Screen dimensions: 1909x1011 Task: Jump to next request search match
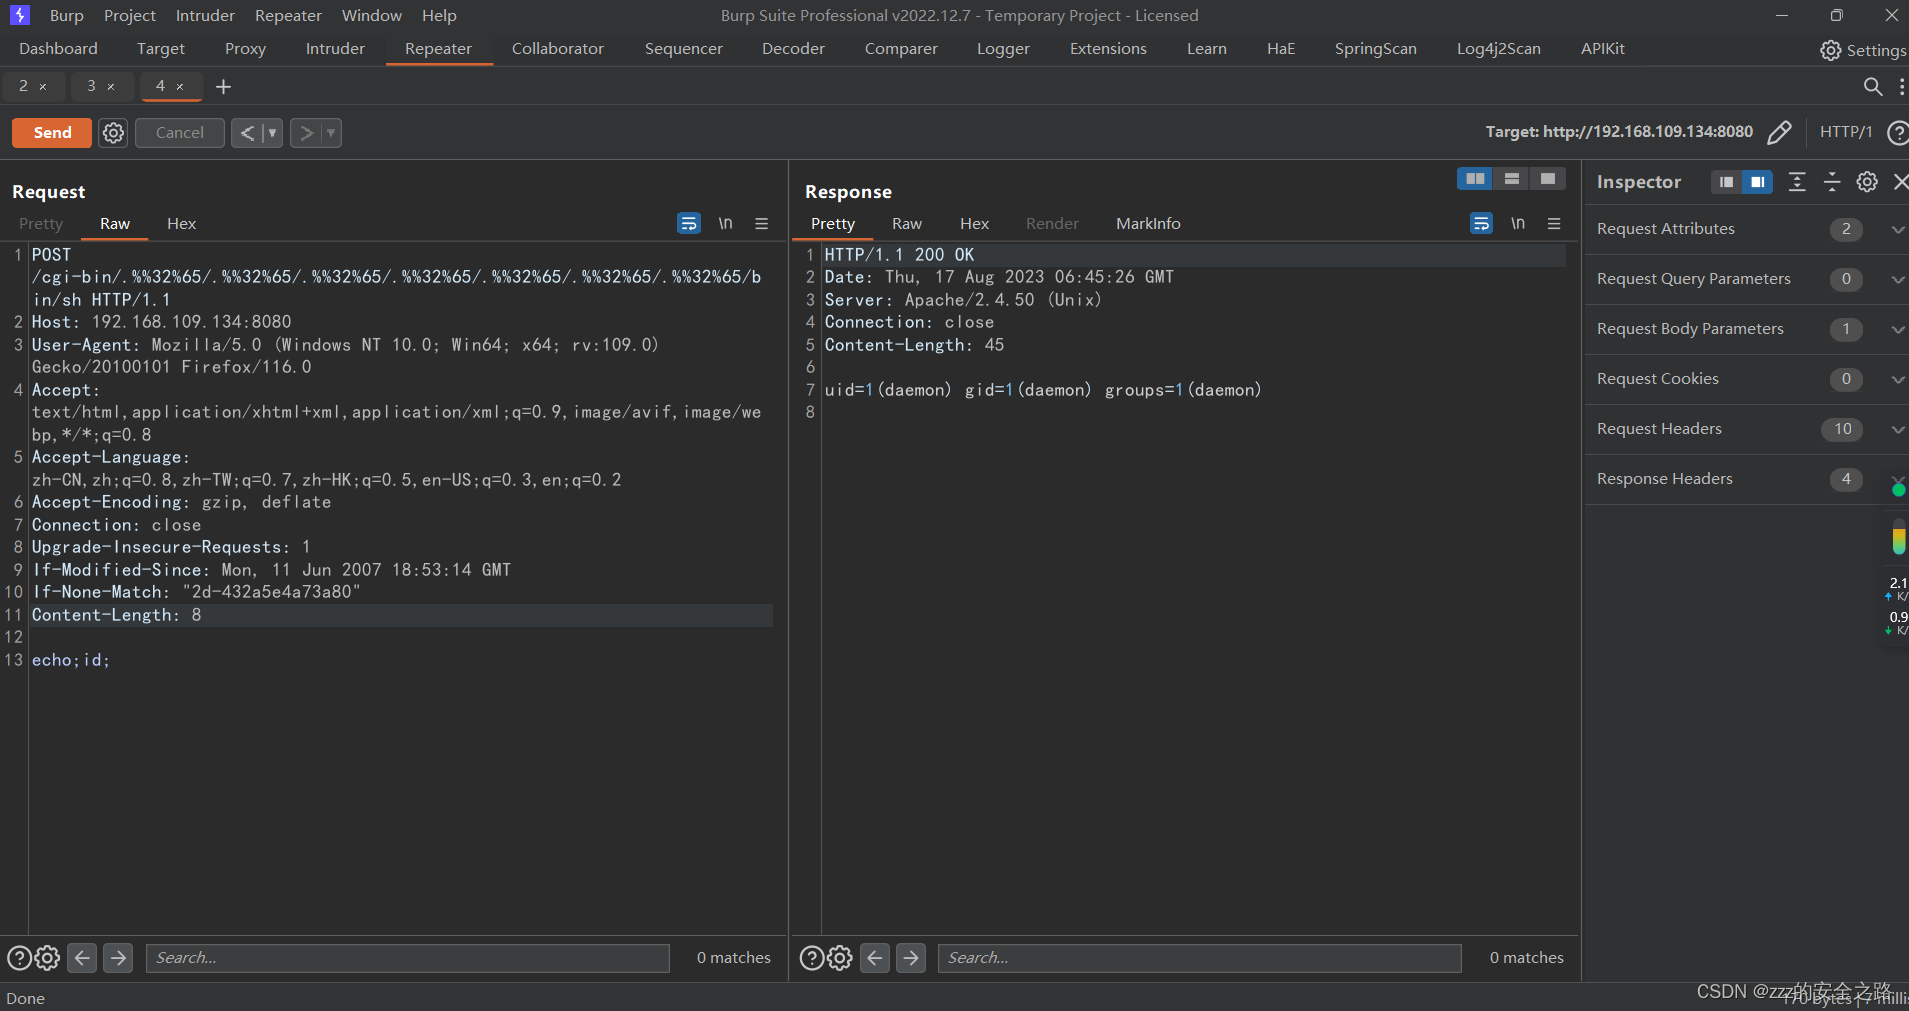tap(118, 958)
